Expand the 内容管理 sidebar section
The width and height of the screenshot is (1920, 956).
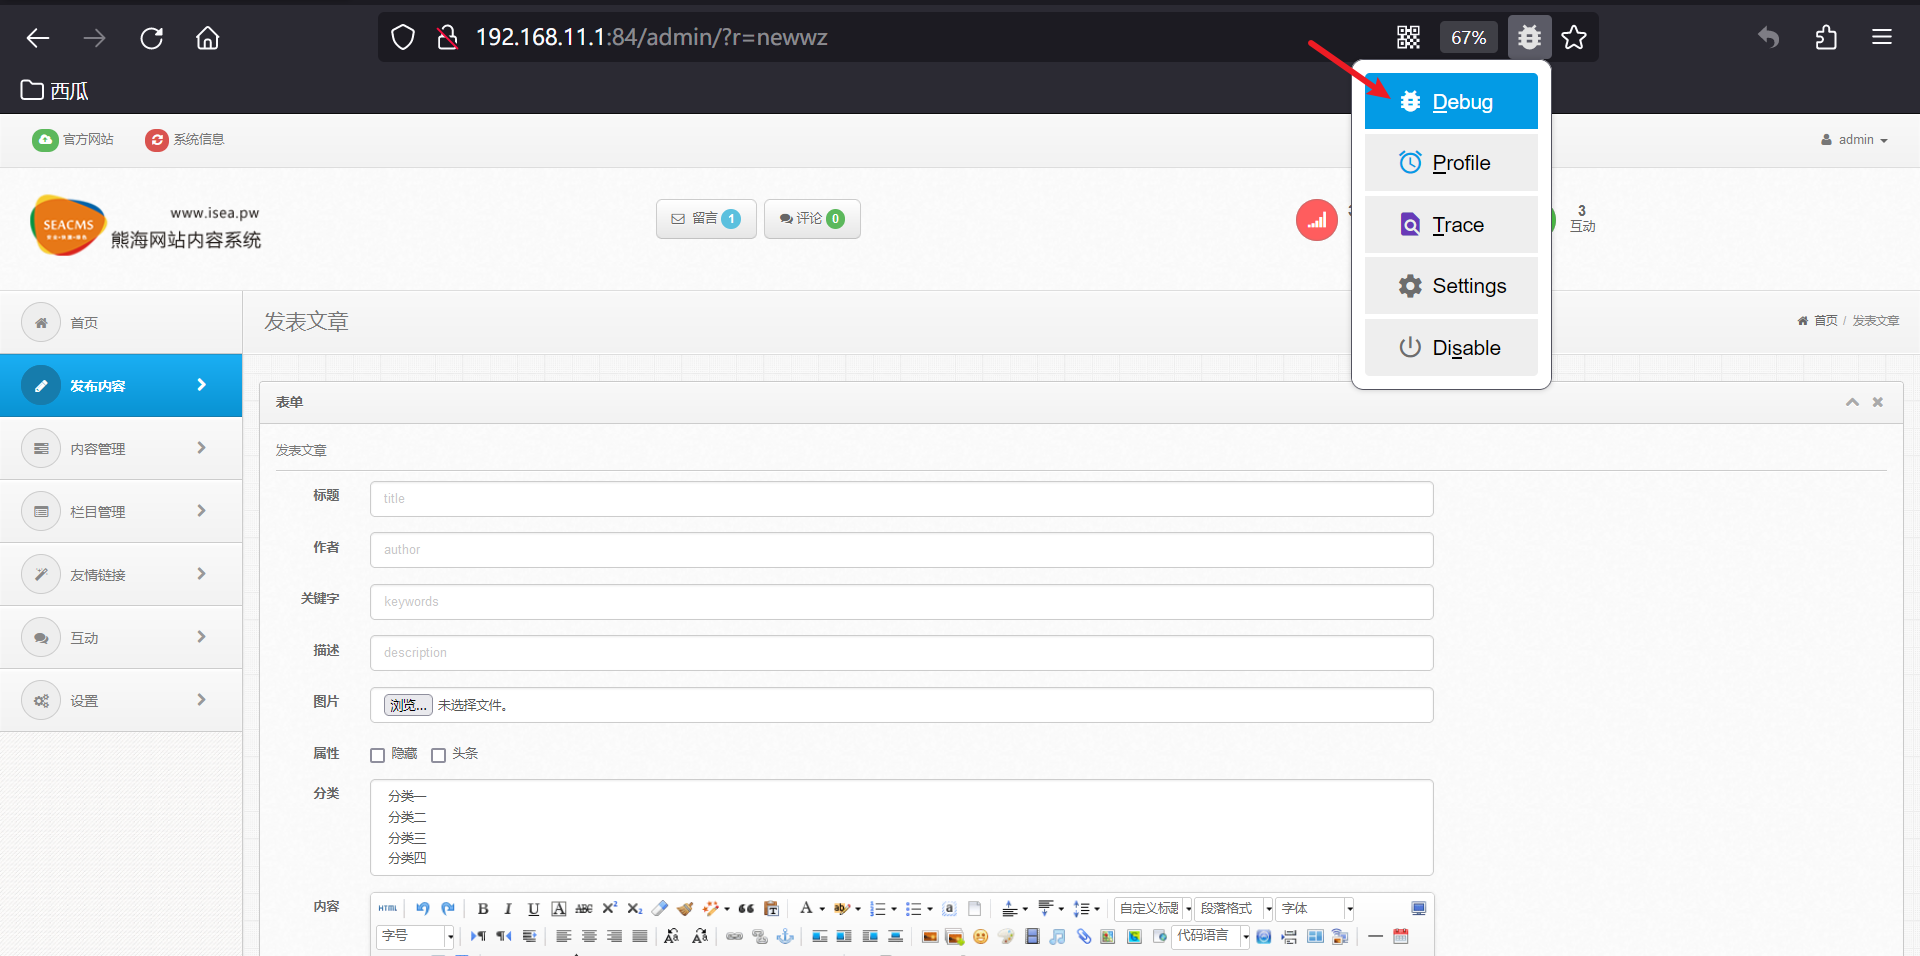(x=121, y=448)
